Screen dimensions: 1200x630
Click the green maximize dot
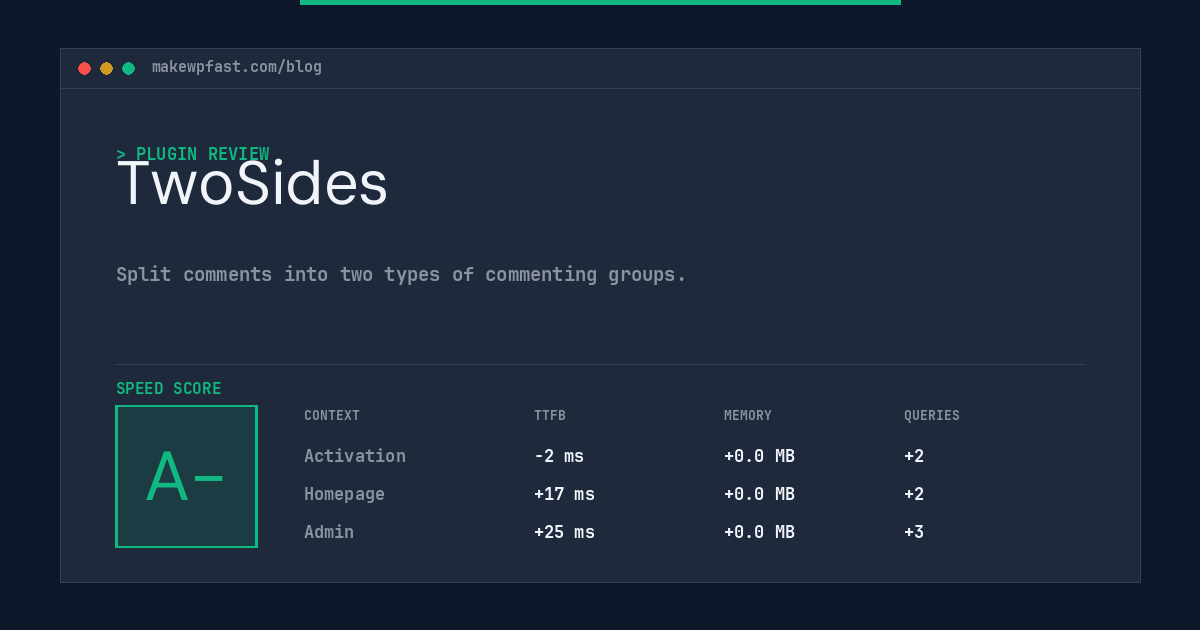coord(128,68)
